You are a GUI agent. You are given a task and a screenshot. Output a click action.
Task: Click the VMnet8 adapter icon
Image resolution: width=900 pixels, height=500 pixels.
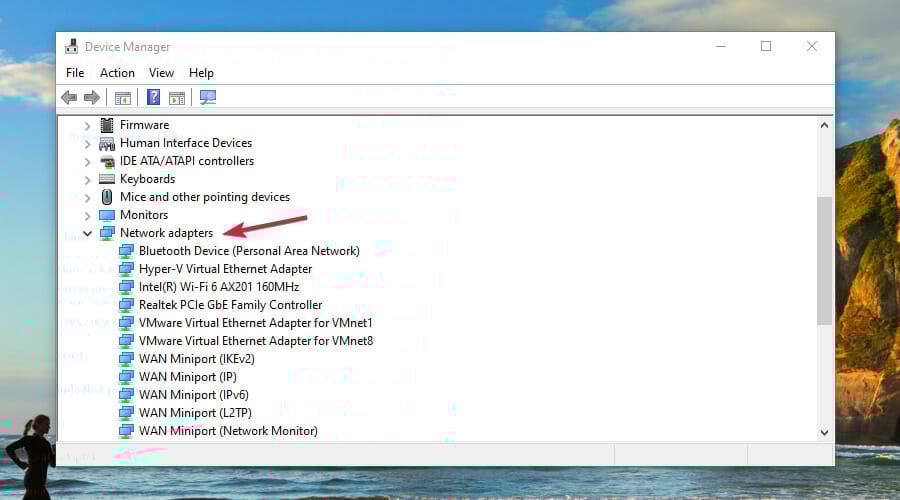click(126, 341)
